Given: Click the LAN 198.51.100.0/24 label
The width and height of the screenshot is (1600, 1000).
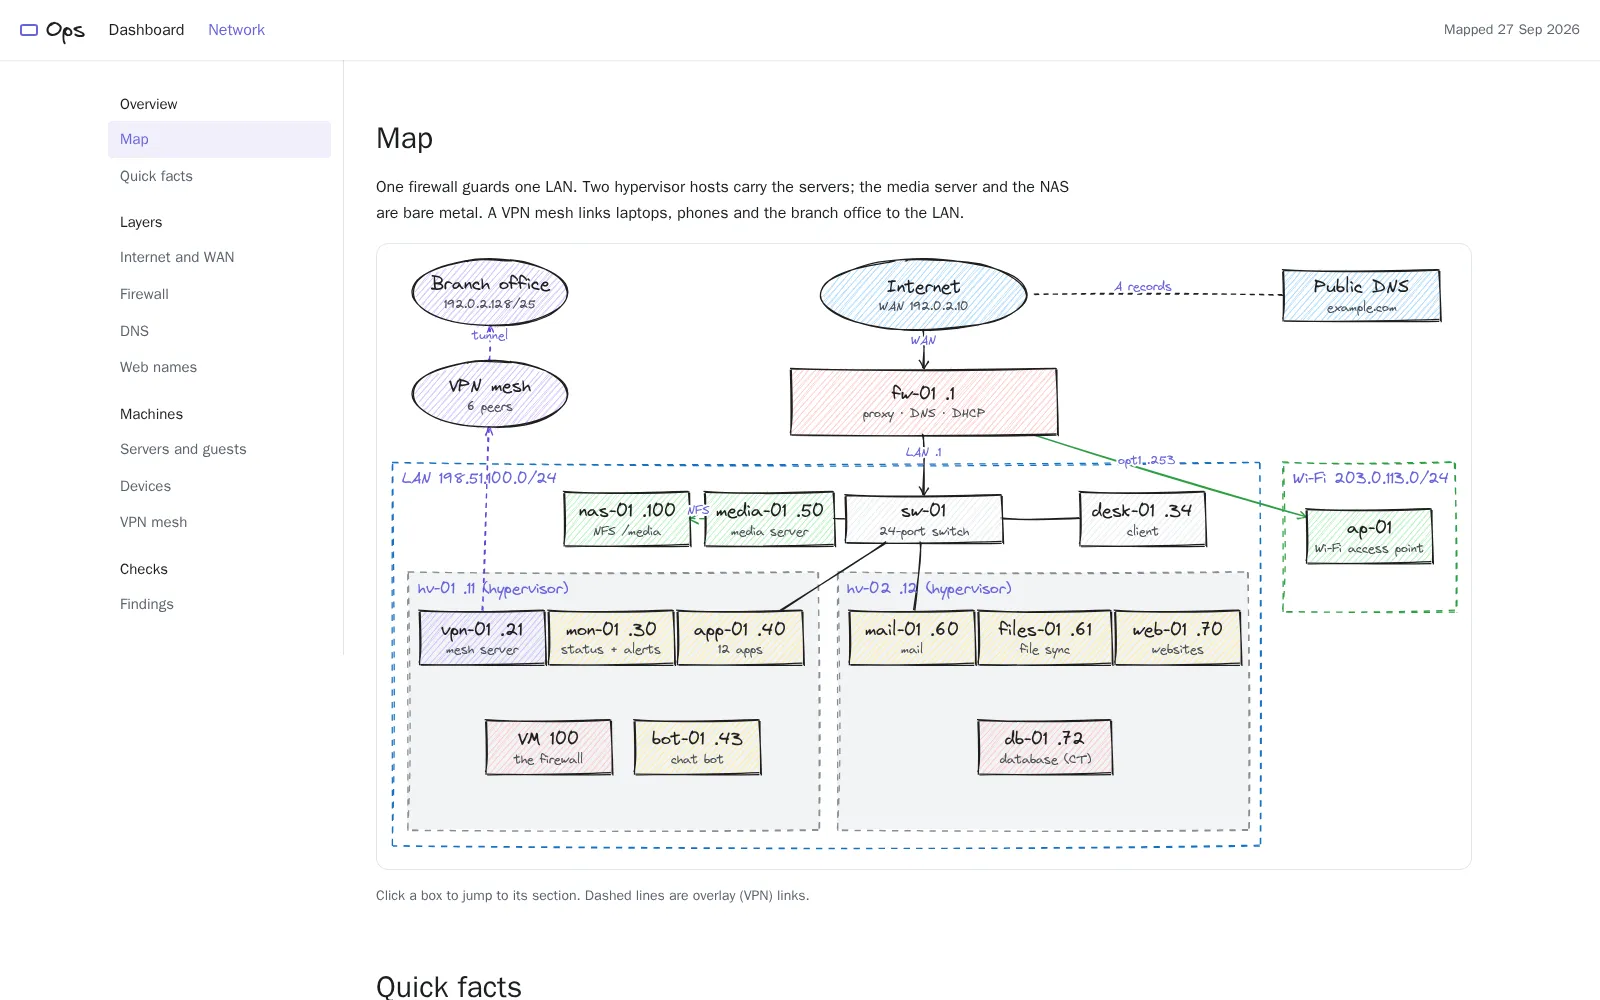Looking at the screenshot, I should click(x=479, y=478).
